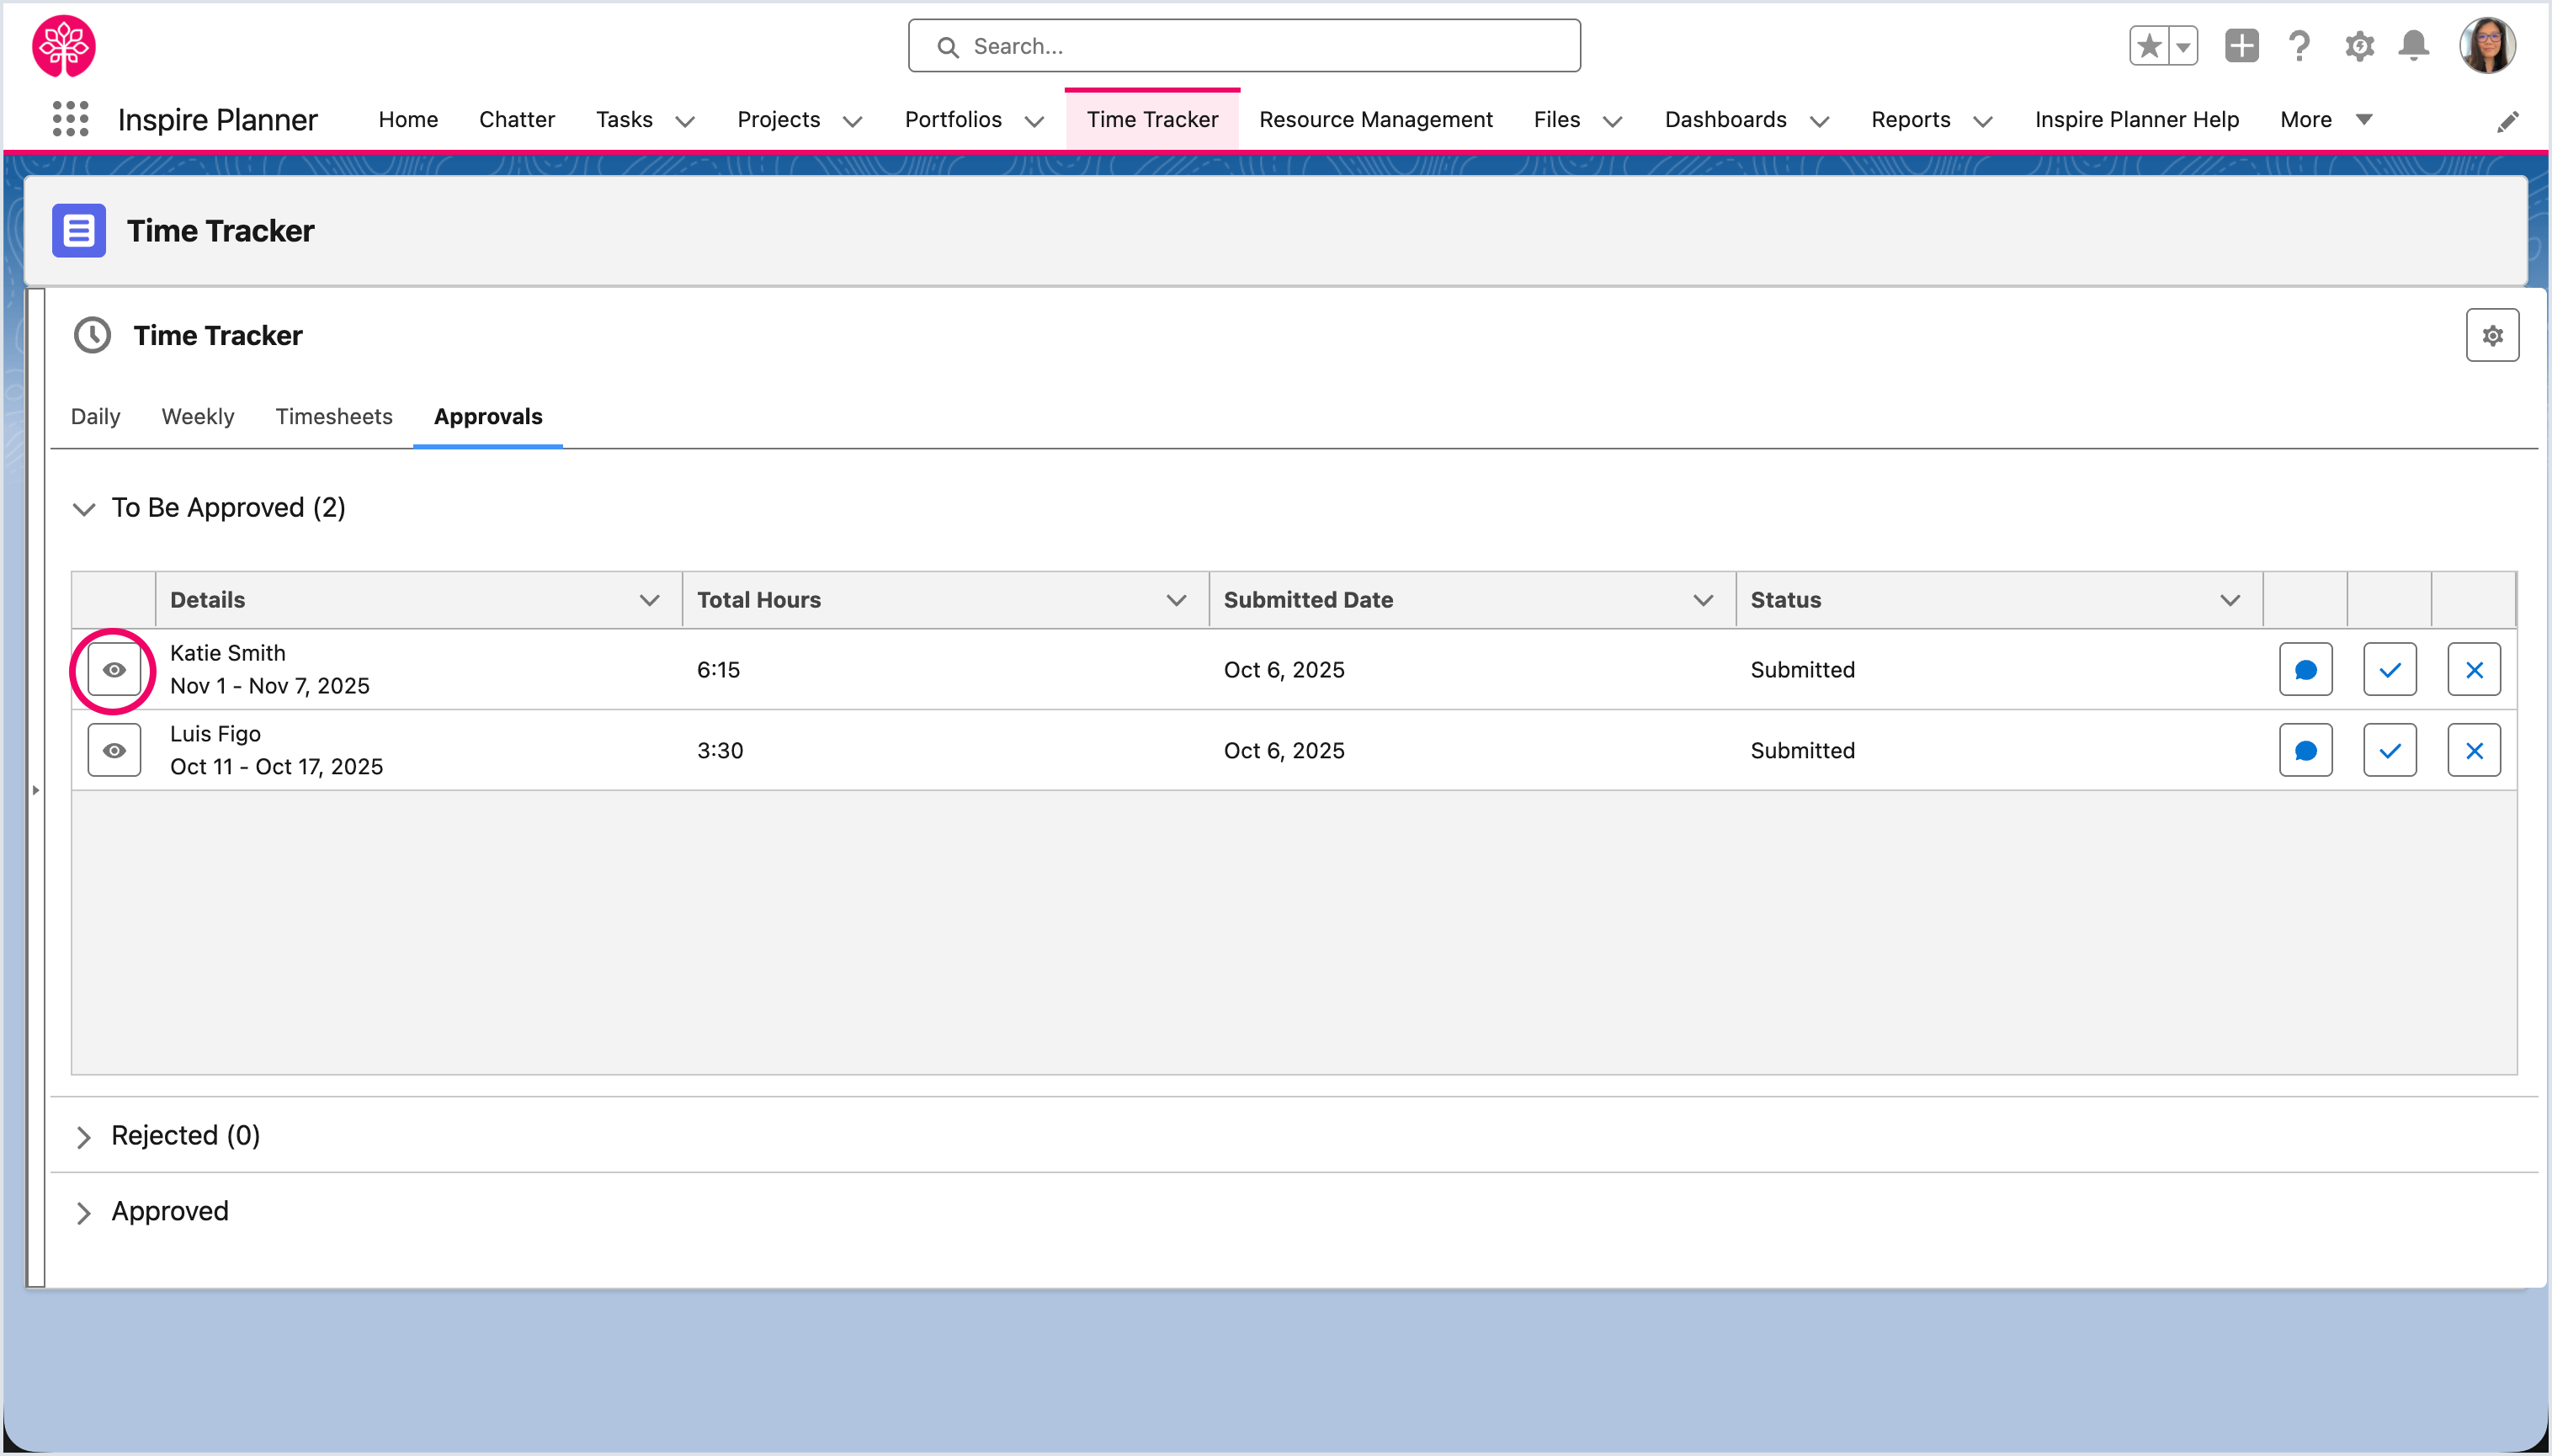Open Inspire Planner Help link

(2136, 120)
